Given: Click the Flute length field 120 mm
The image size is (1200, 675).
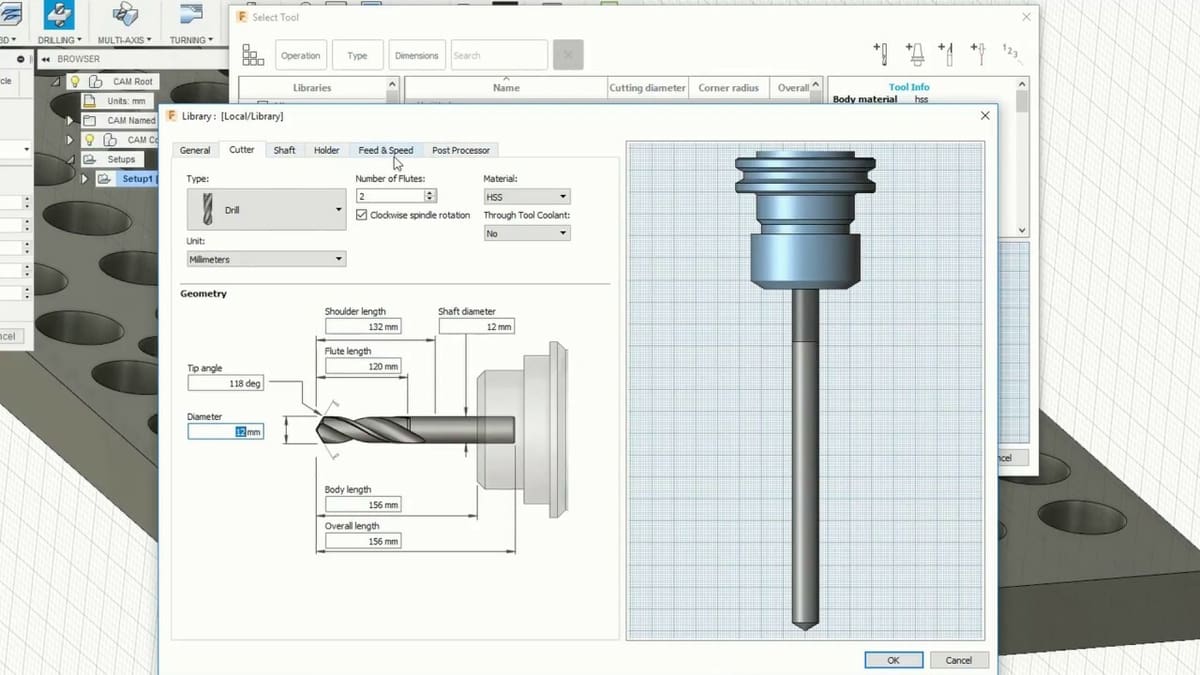Looking at the screenshot, I should pos(362,367).
